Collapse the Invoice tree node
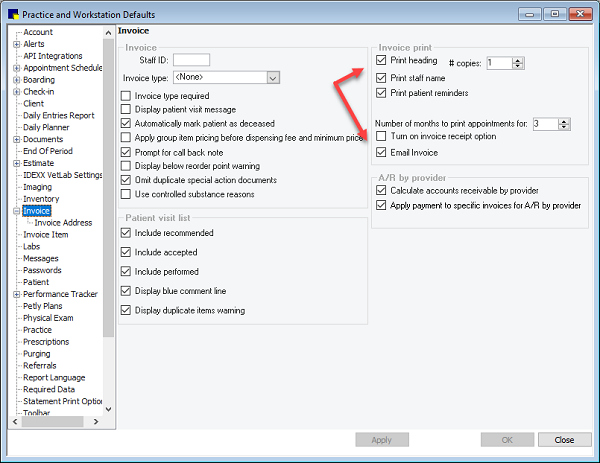Image resolution: width=600 pixels, height=463 pixels. [x=16, y=211]
